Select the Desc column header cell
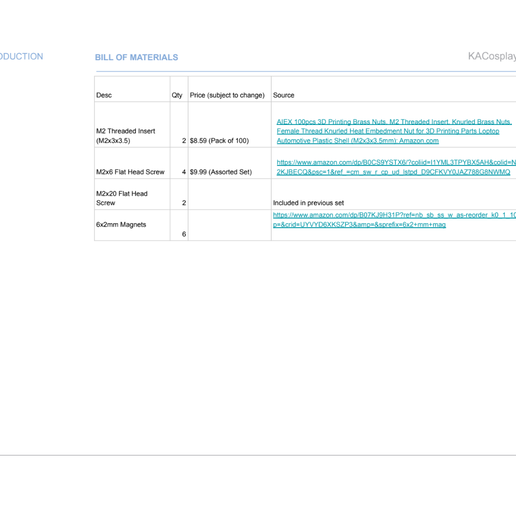 pos(132,89)
